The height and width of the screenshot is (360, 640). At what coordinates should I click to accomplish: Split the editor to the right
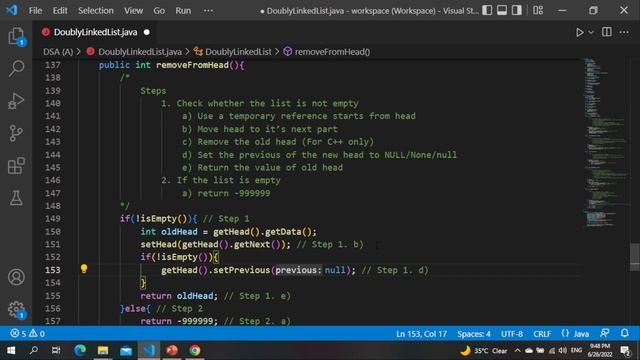pyautogui.click(x=607, y=32)
